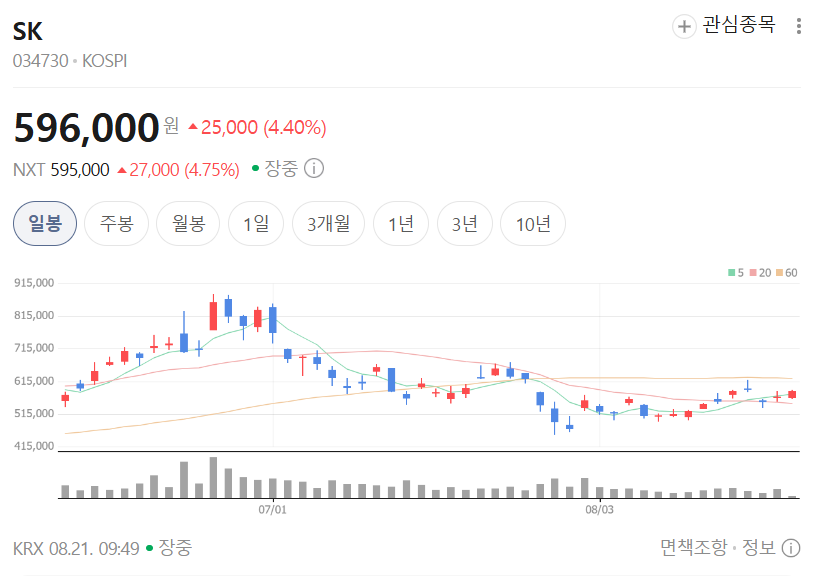The height and width of the screenshot is (576, 822).
Task: Show the 10년 ten-year chart
Action: click(533, 224)
